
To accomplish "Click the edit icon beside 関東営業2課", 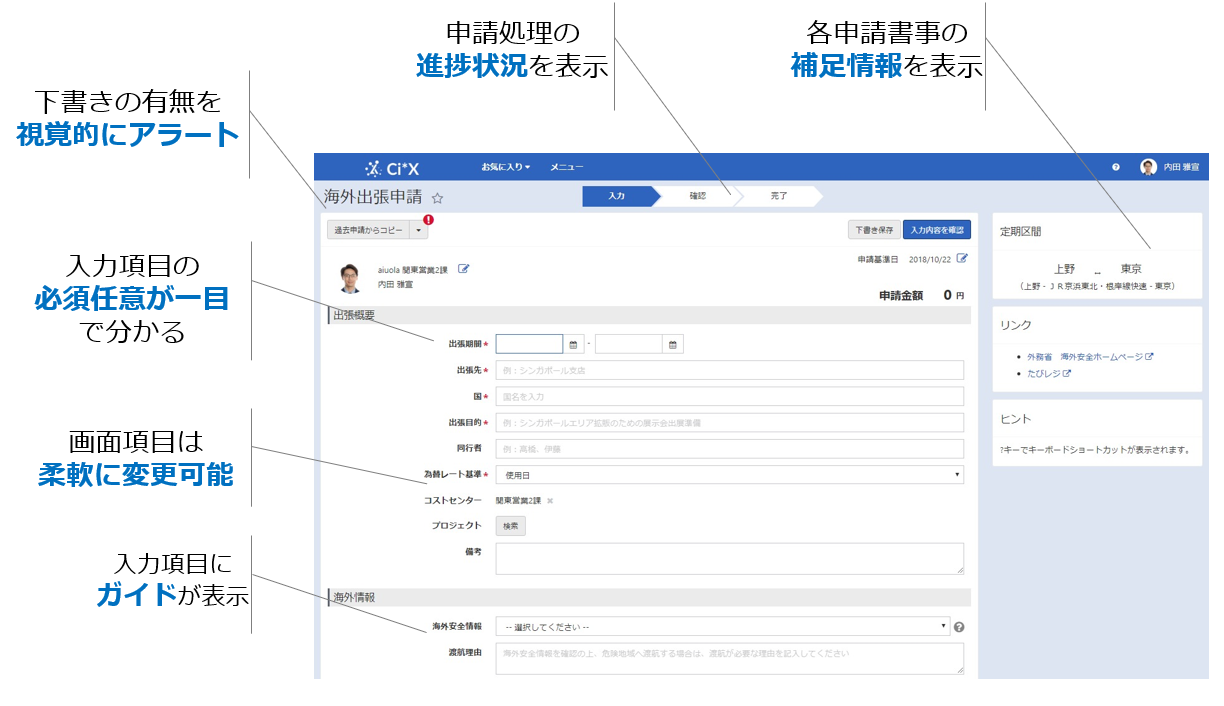I will (463, 269).
